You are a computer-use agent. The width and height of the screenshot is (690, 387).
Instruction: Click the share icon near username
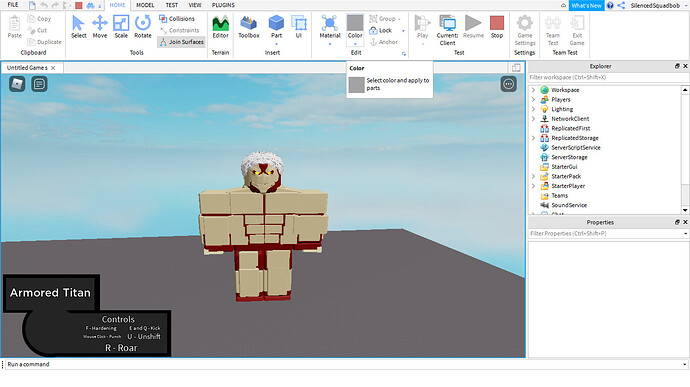tap(621, 5)
